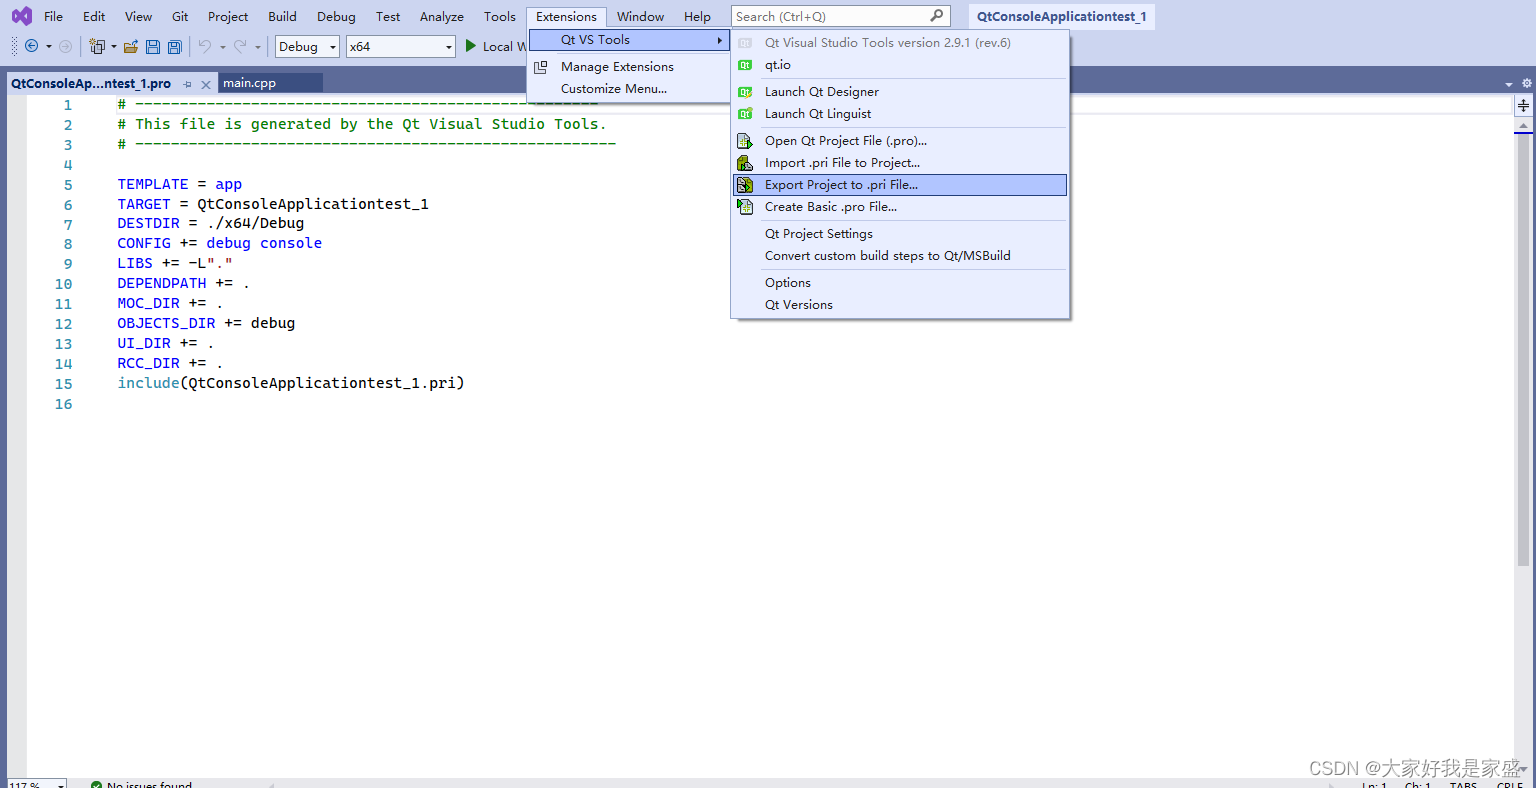Click the Extensions menu

(x=566, y=16)
